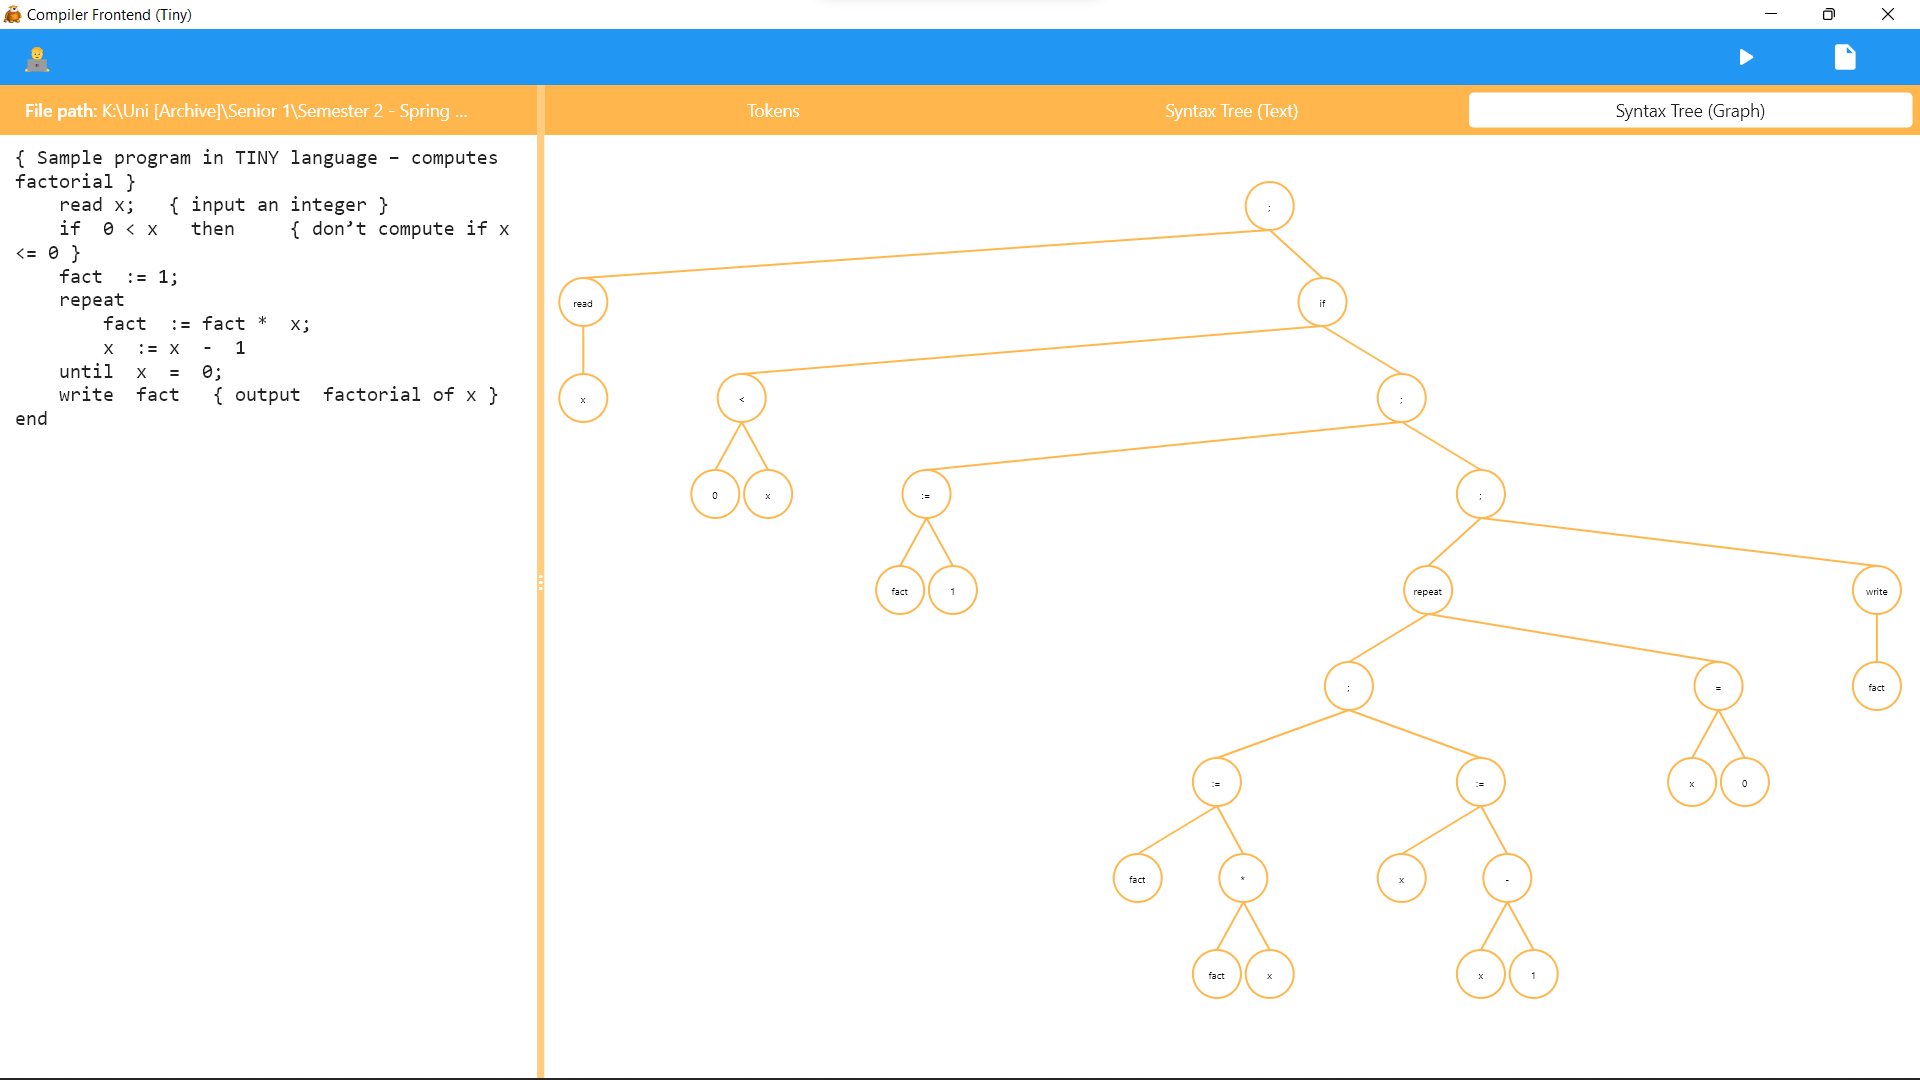Open the Syntax Tree (Text) tab

[x=1231, y=111]
